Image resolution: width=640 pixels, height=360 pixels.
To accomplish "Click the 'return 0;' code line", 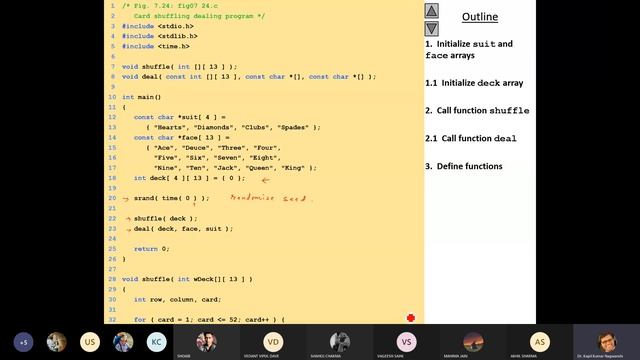I will (151, 249).
